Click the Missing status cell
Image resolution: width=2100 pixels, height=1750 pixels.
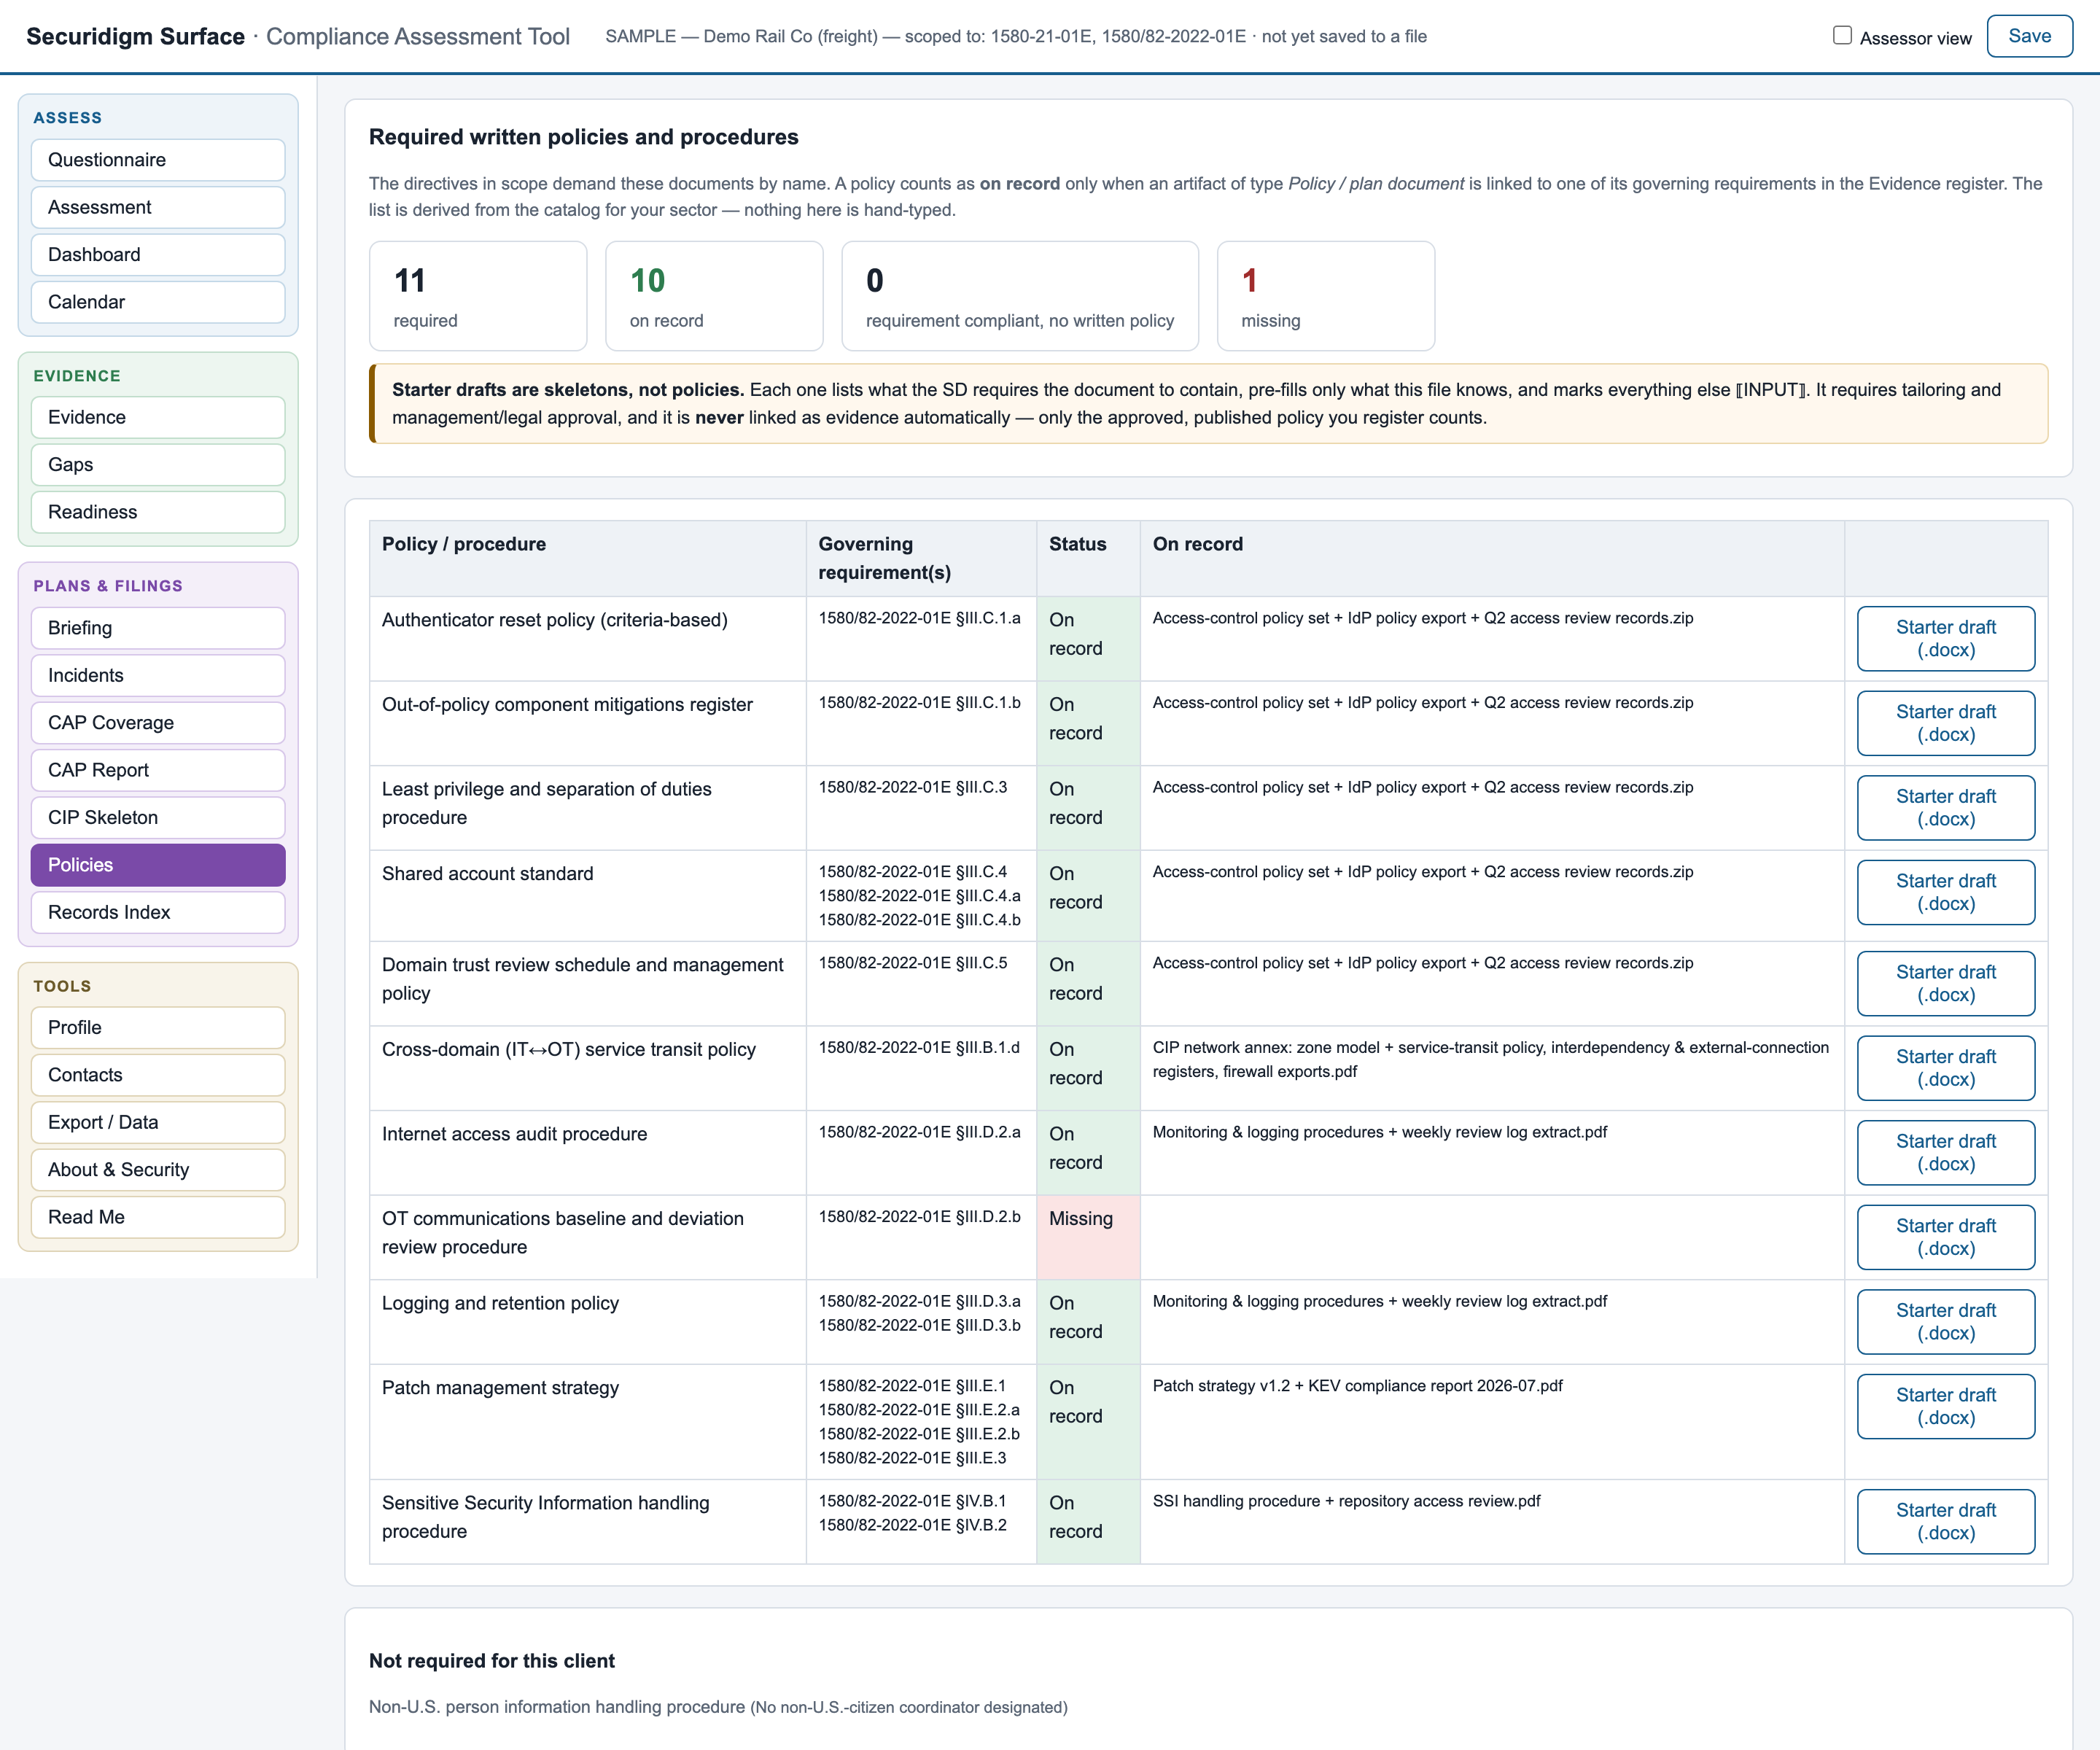1088,1237
